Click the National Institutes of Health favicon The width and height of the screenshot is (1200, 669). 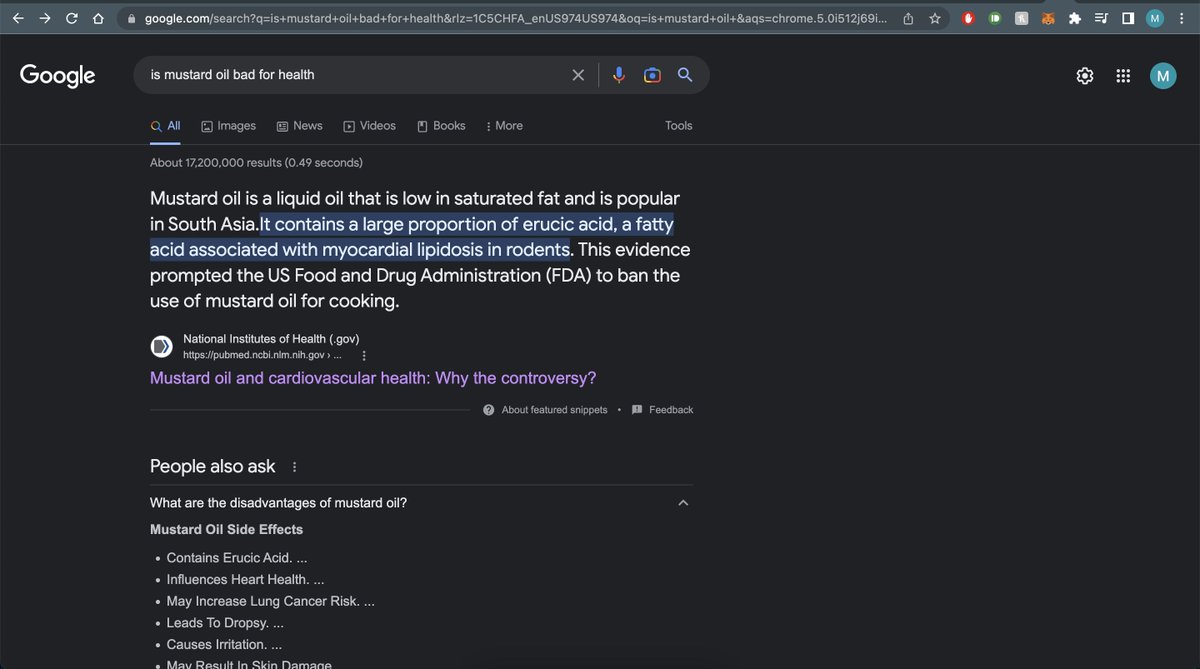[x=161, y=347]
